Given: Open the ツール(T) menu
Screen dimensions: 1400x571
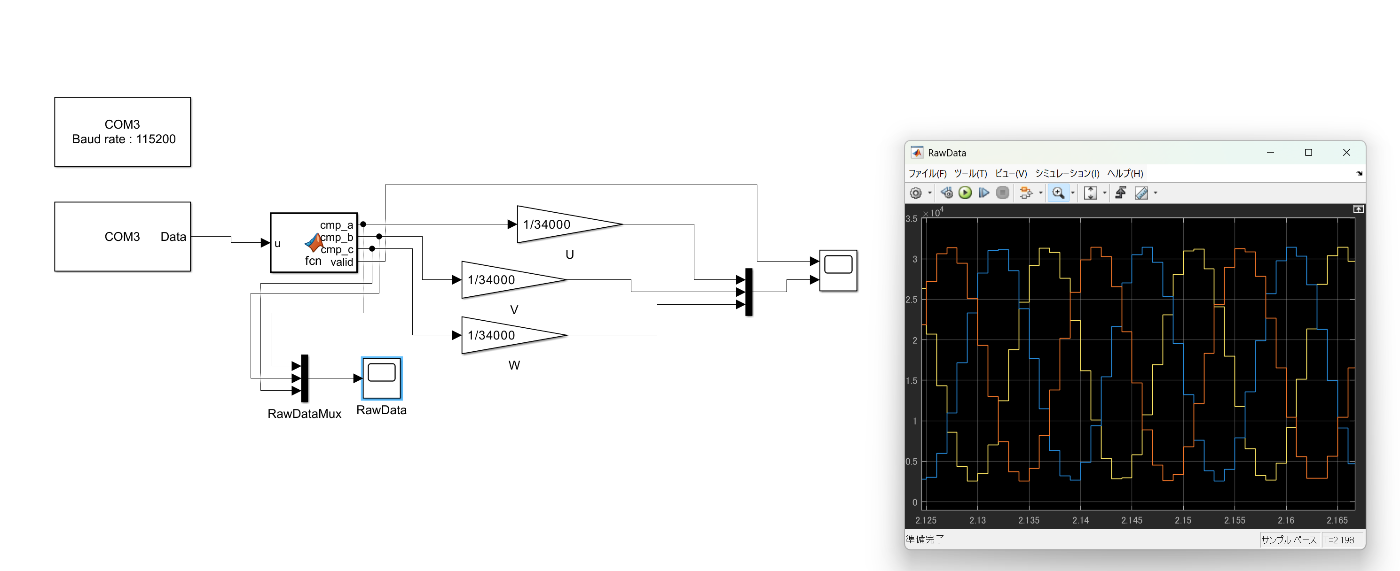Looking at the screenshot, I should point(970,174).
